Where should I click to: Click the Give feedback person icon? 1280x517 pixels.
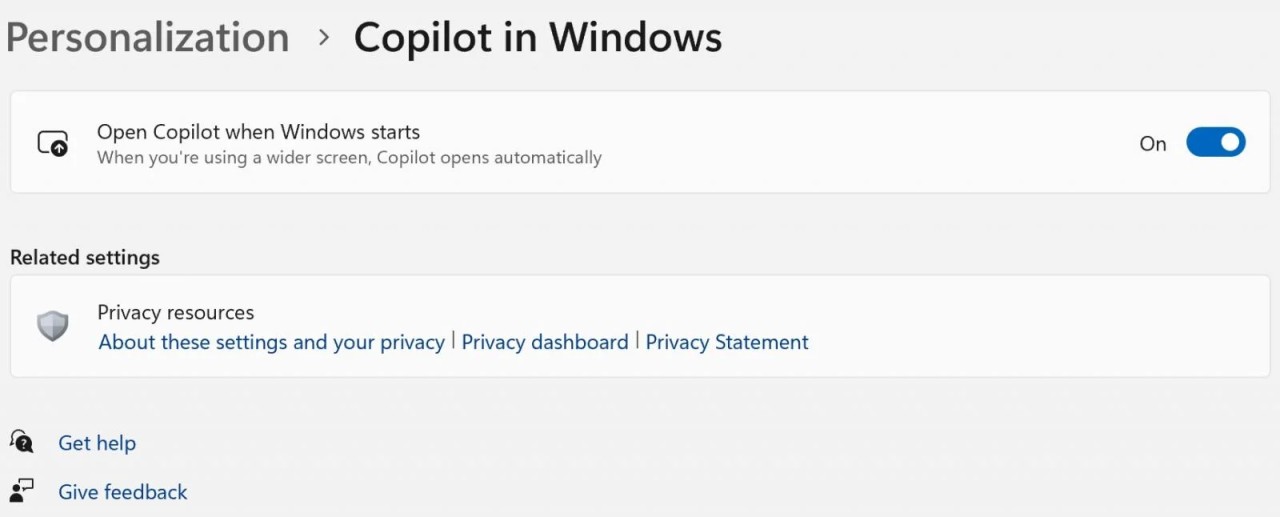click(x=22, y=491)
